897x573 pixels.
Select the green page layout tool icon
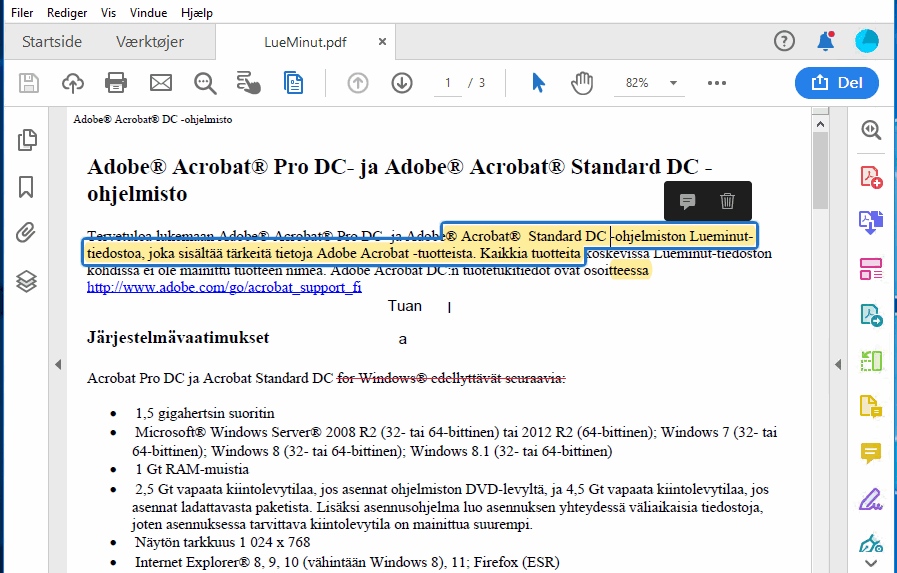[871, 361]
